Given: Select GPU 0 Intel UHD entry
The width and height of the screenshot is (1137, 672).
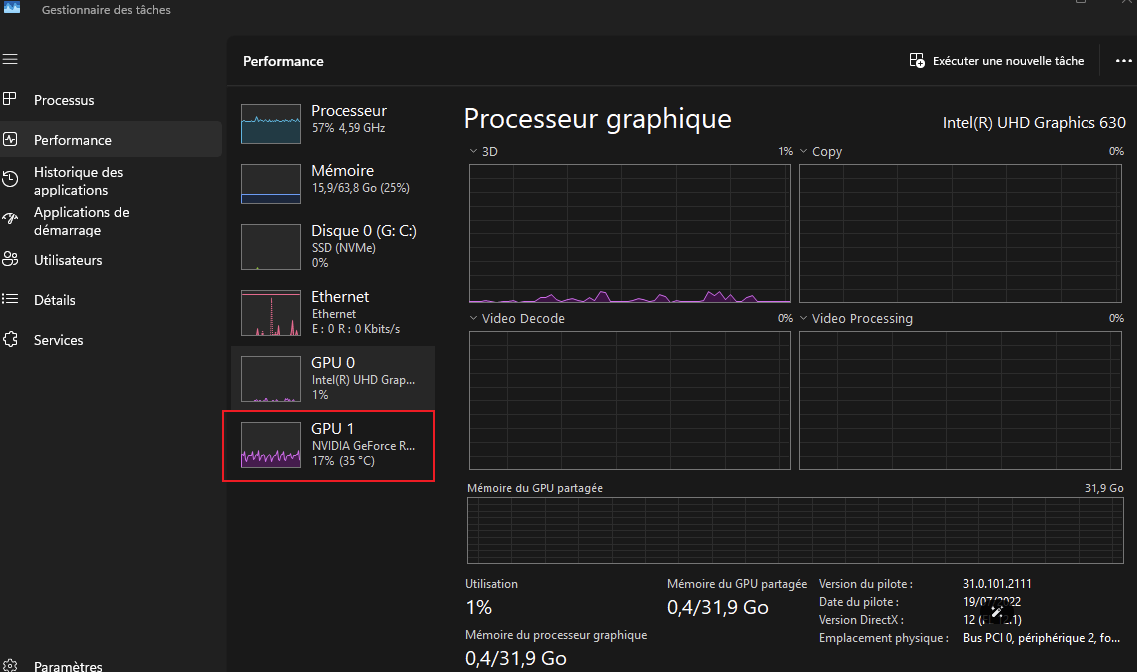Looking at the screenshot, I should [333, 378].
